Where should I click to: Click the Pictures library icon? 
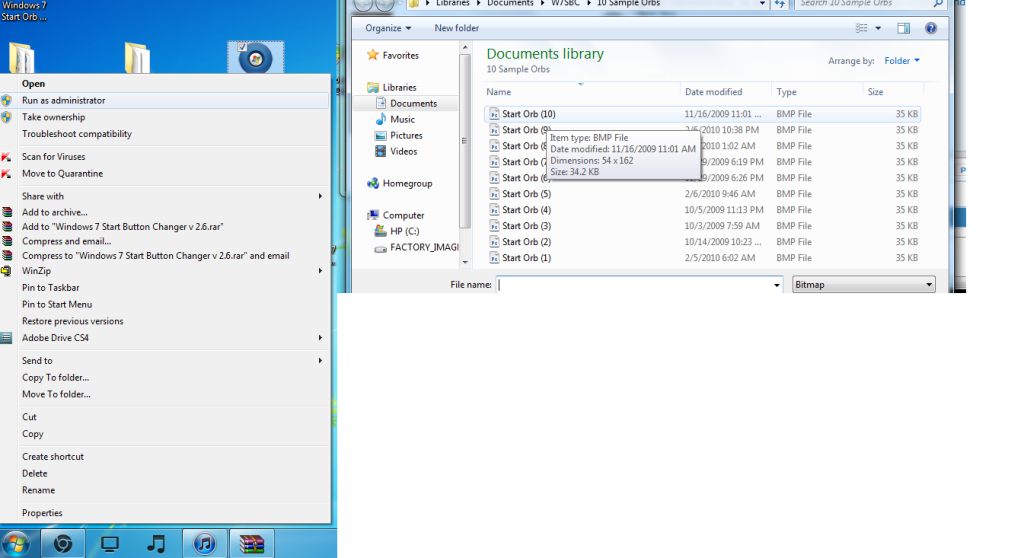pos(381,135)
